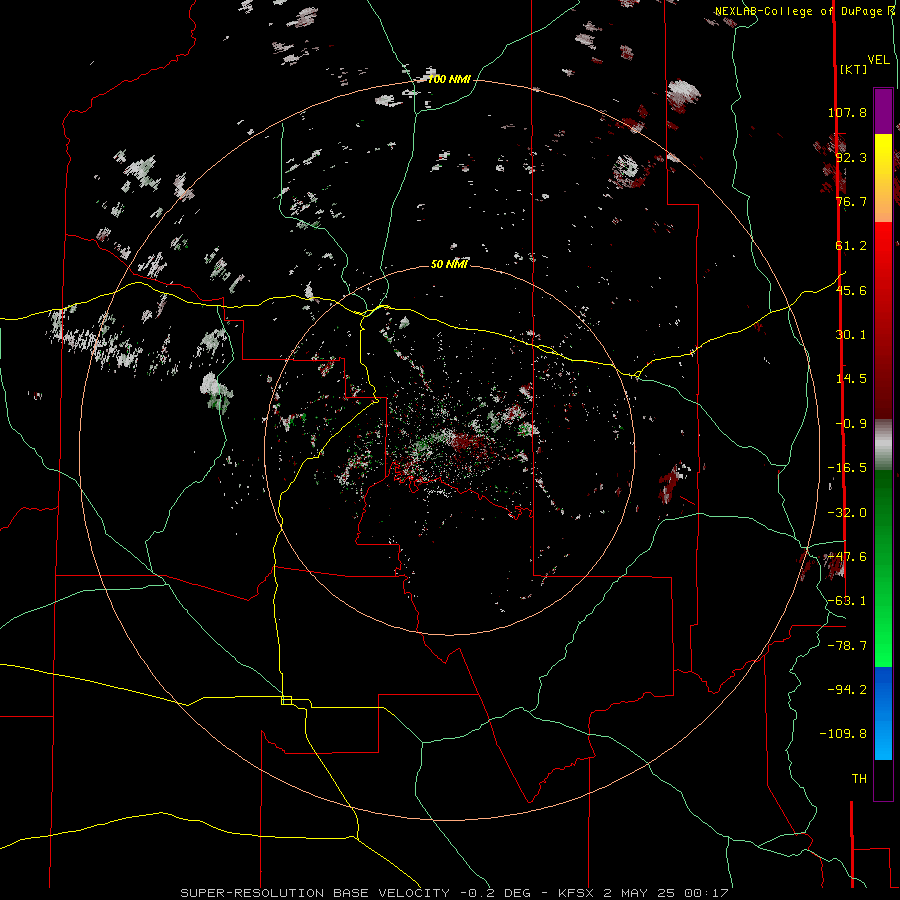Click the -63.1 velocity scale value
The image size is (900, 900).
pos(847,601)
